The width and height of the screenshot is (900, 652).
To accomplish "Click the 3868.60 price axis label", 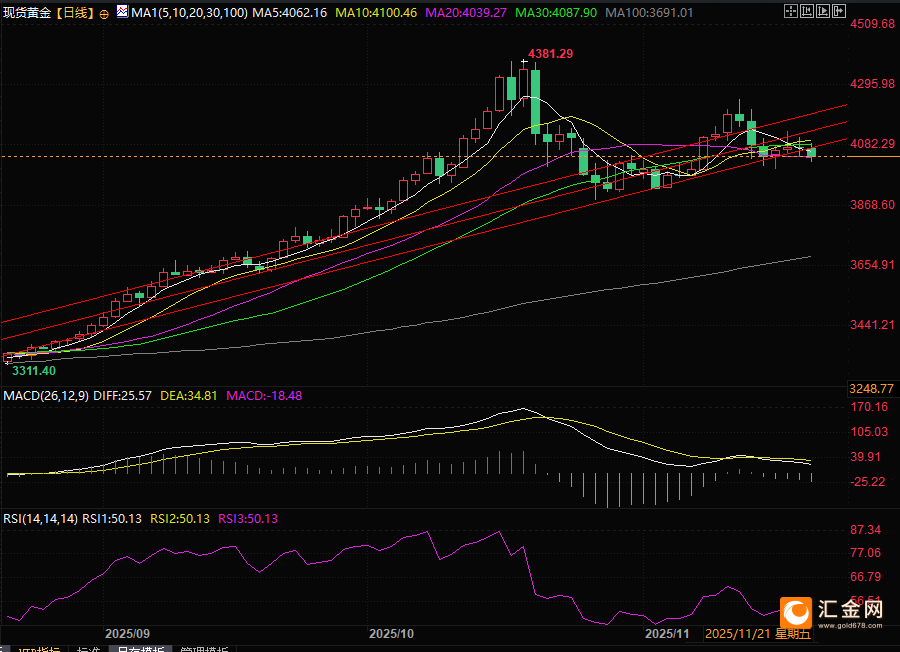I will tap(872, 205).
